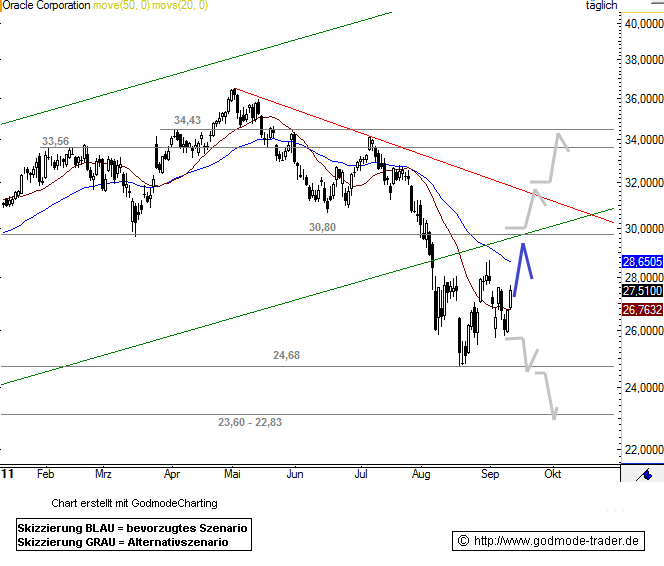Click the Aug month label on time axis
The width and height of the screenshot is (664, 566).
coord(421,474)
